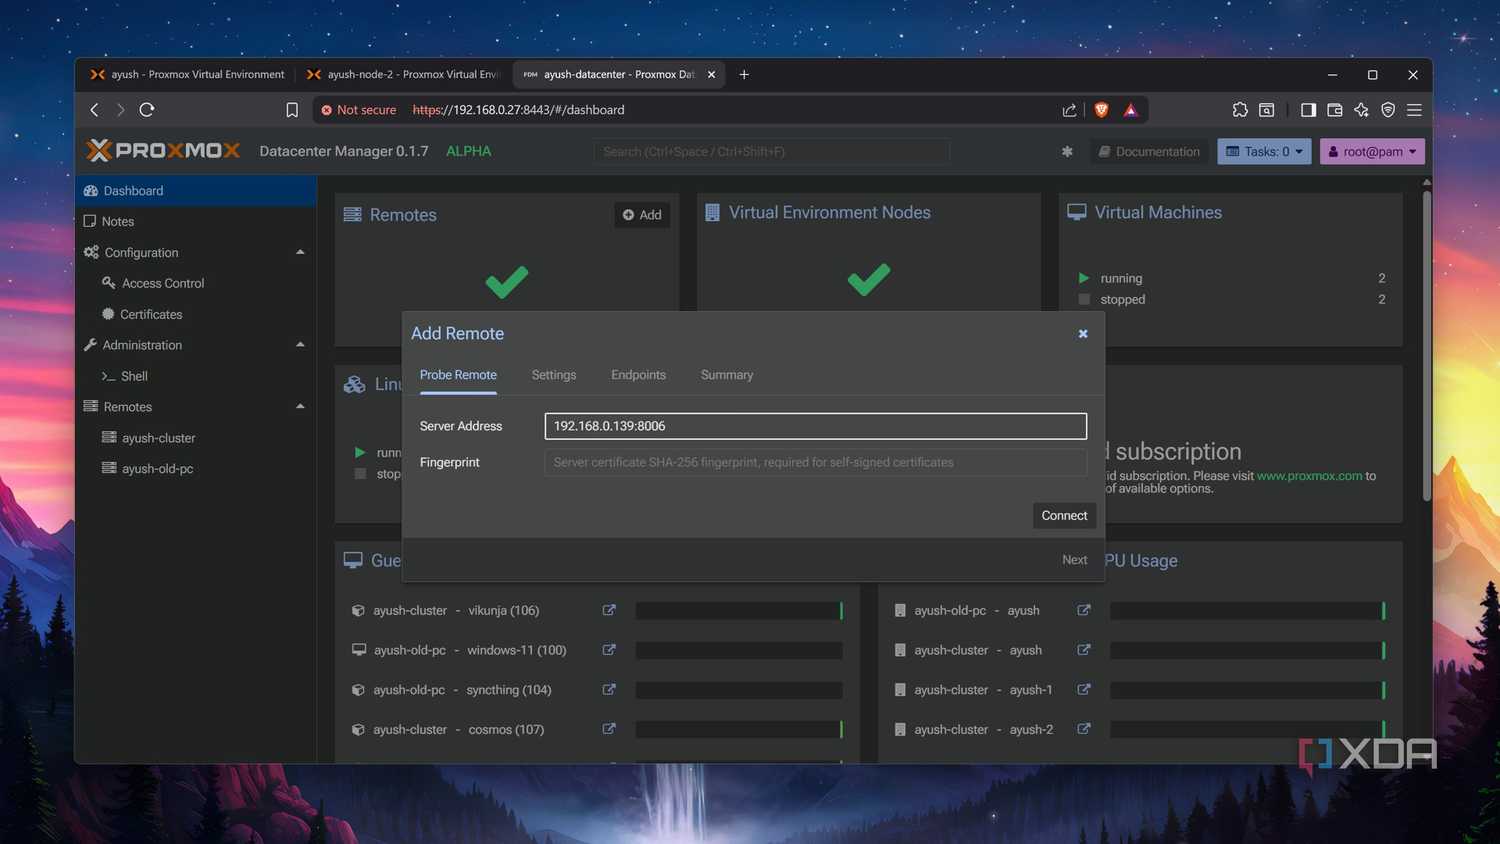Open the Documentation link
Screen dimensions: 1500x844
click(1149, 152)
